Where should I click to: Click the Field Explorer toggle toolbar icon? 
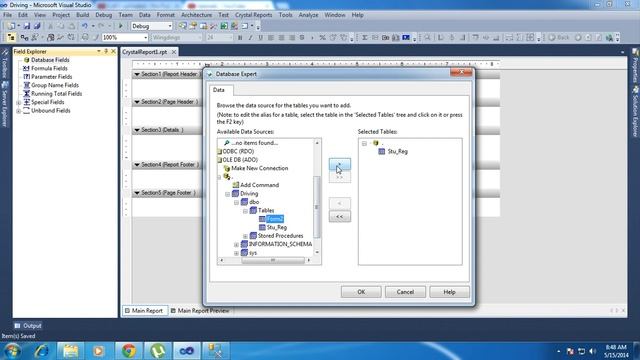(11, 37)
